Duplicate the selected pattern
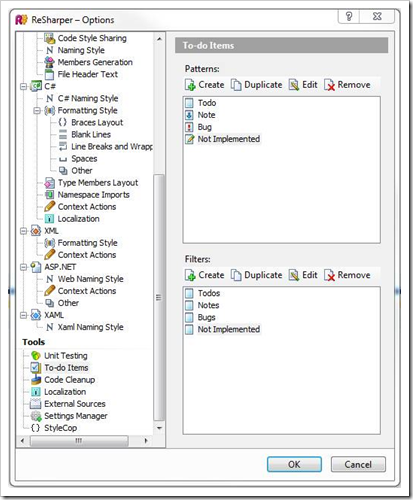 tap(256, 85)
